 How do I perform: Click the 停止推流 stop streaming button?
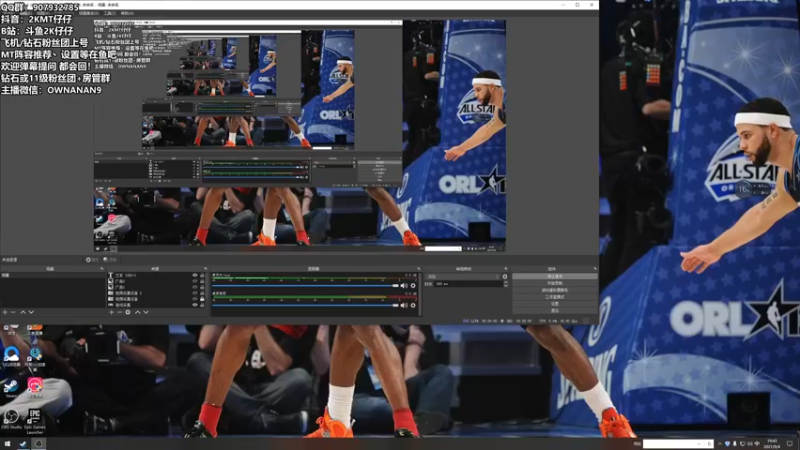(555, 277)
